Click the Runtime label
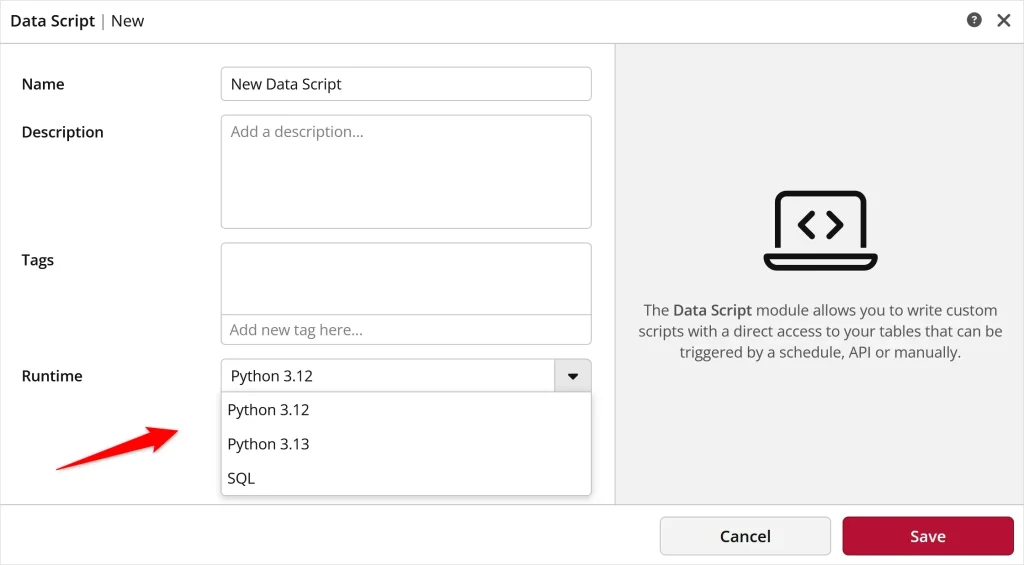Viewport: 1024px width, 565px height. coord(52,376)
